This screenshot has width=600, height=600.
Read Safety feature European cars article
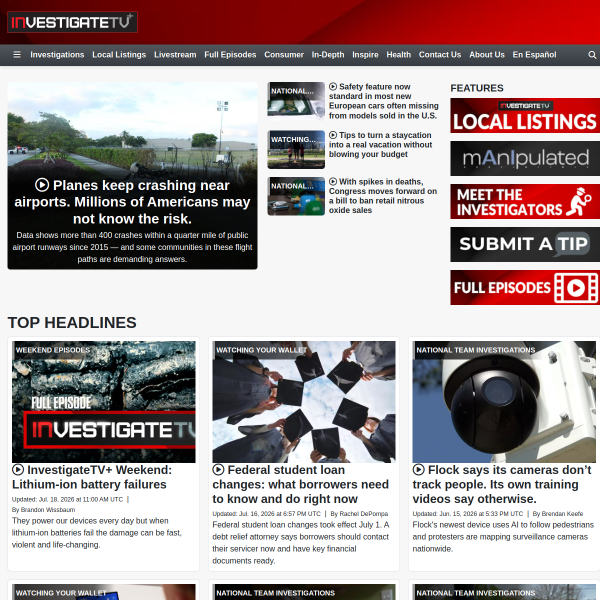tap(383, 101)
